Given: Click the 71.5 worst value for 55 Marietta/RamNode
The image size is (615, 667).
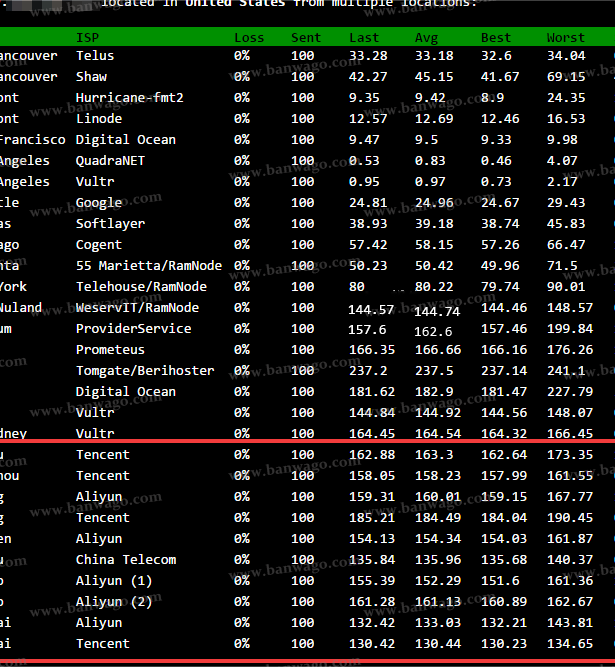Looking at the screenshot, I should 562,266.
